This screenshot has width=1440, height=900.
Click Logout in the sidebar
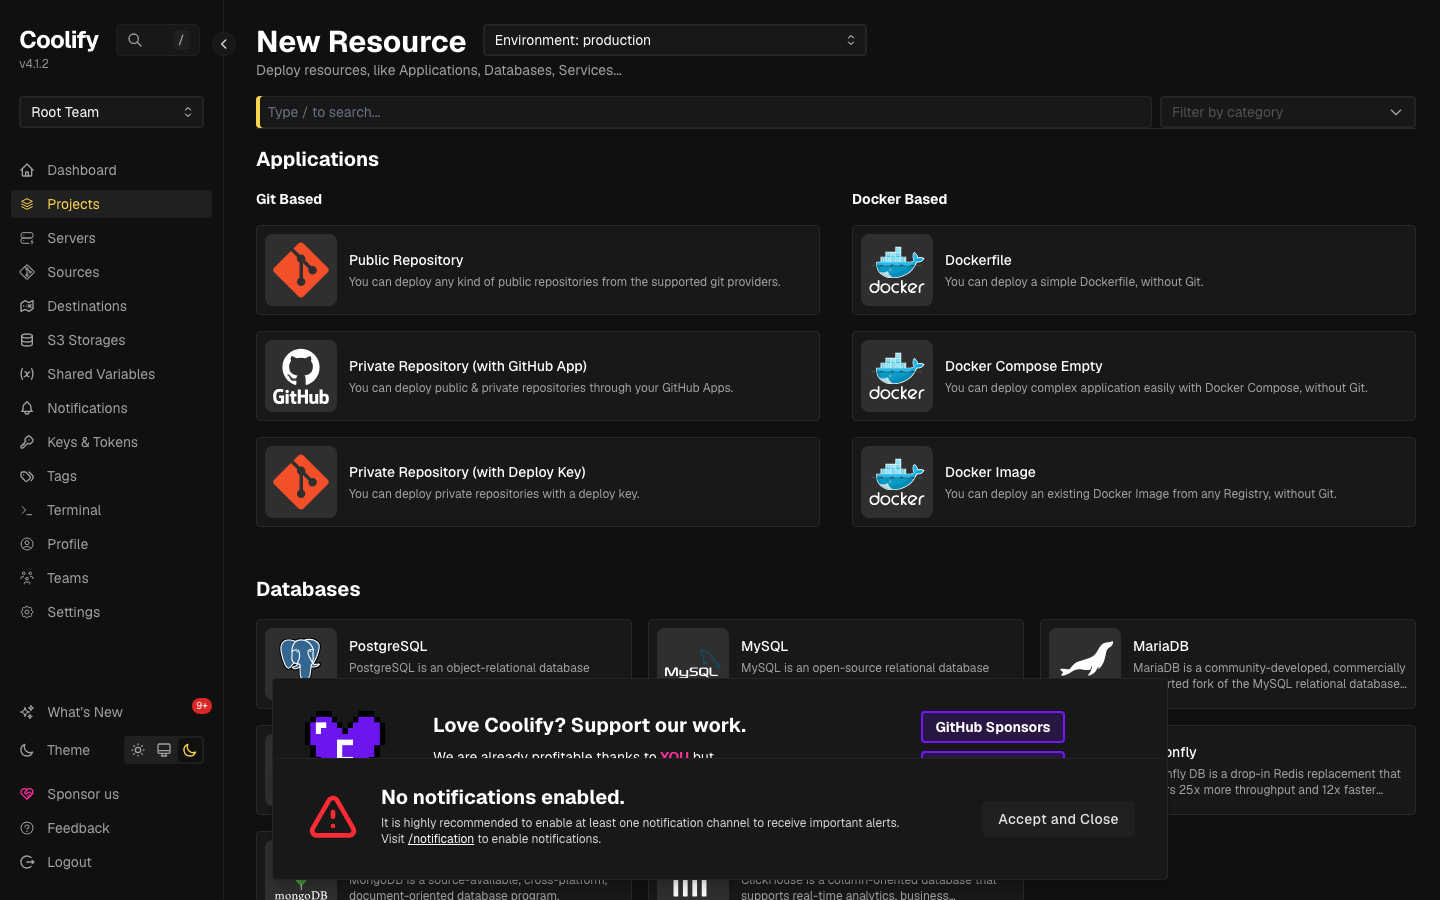pos(111,862)
